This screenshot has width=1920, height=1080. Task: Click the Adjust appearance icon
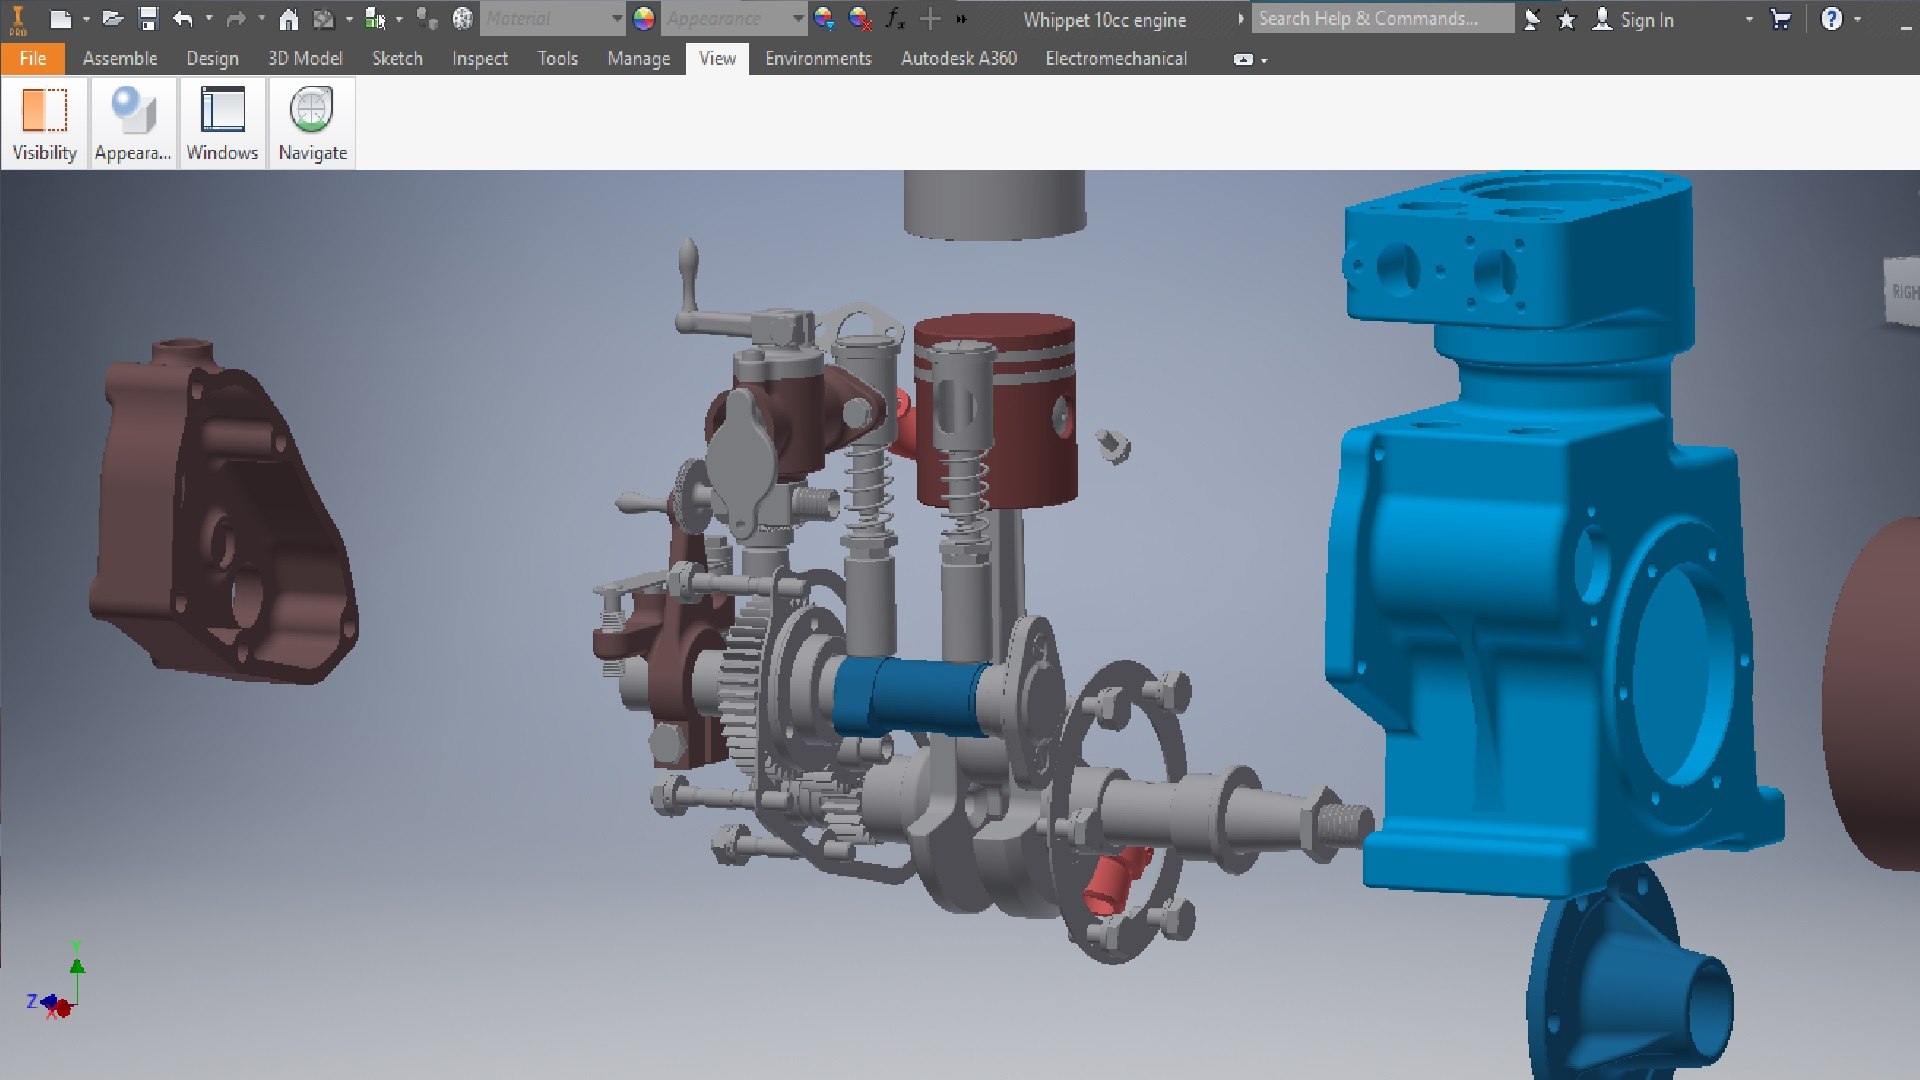(823, 18)
